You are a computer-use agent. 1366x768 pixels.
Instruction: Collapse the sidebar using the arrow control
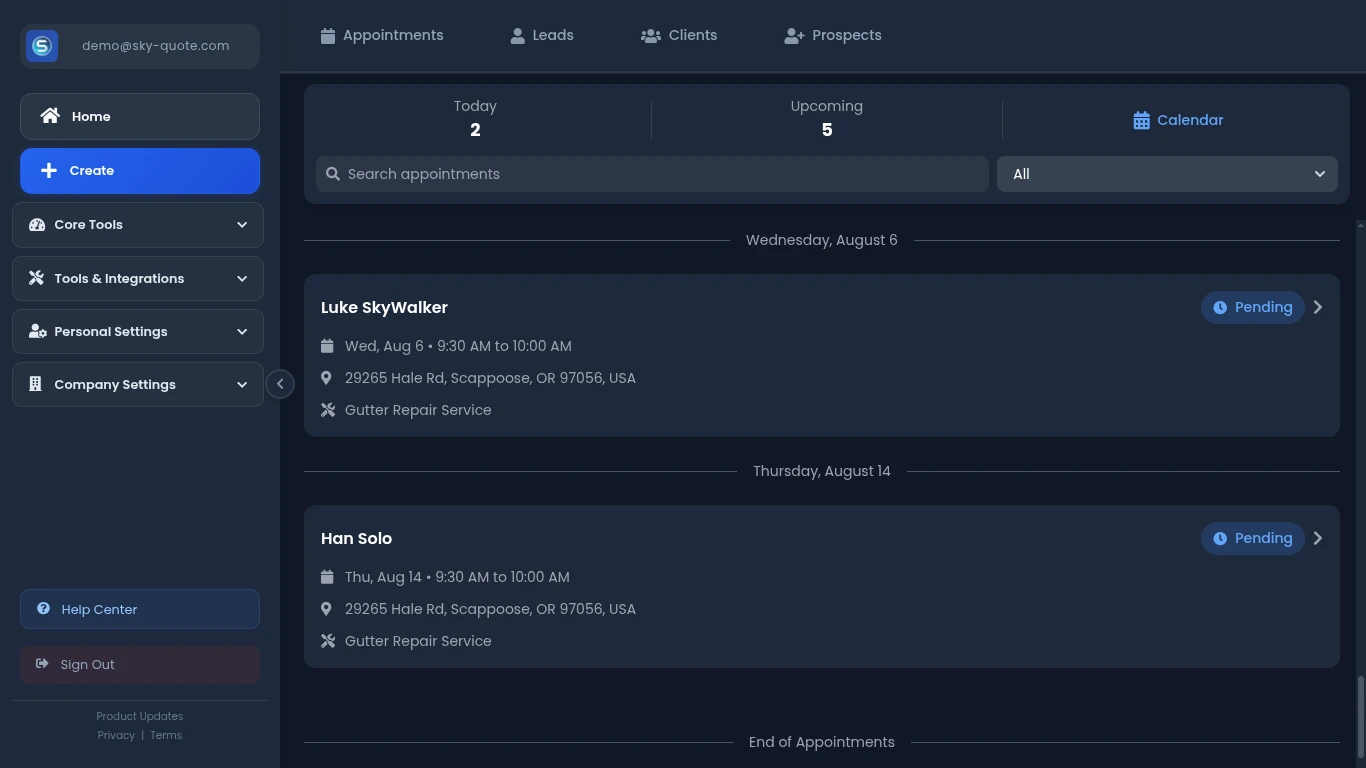281,383
